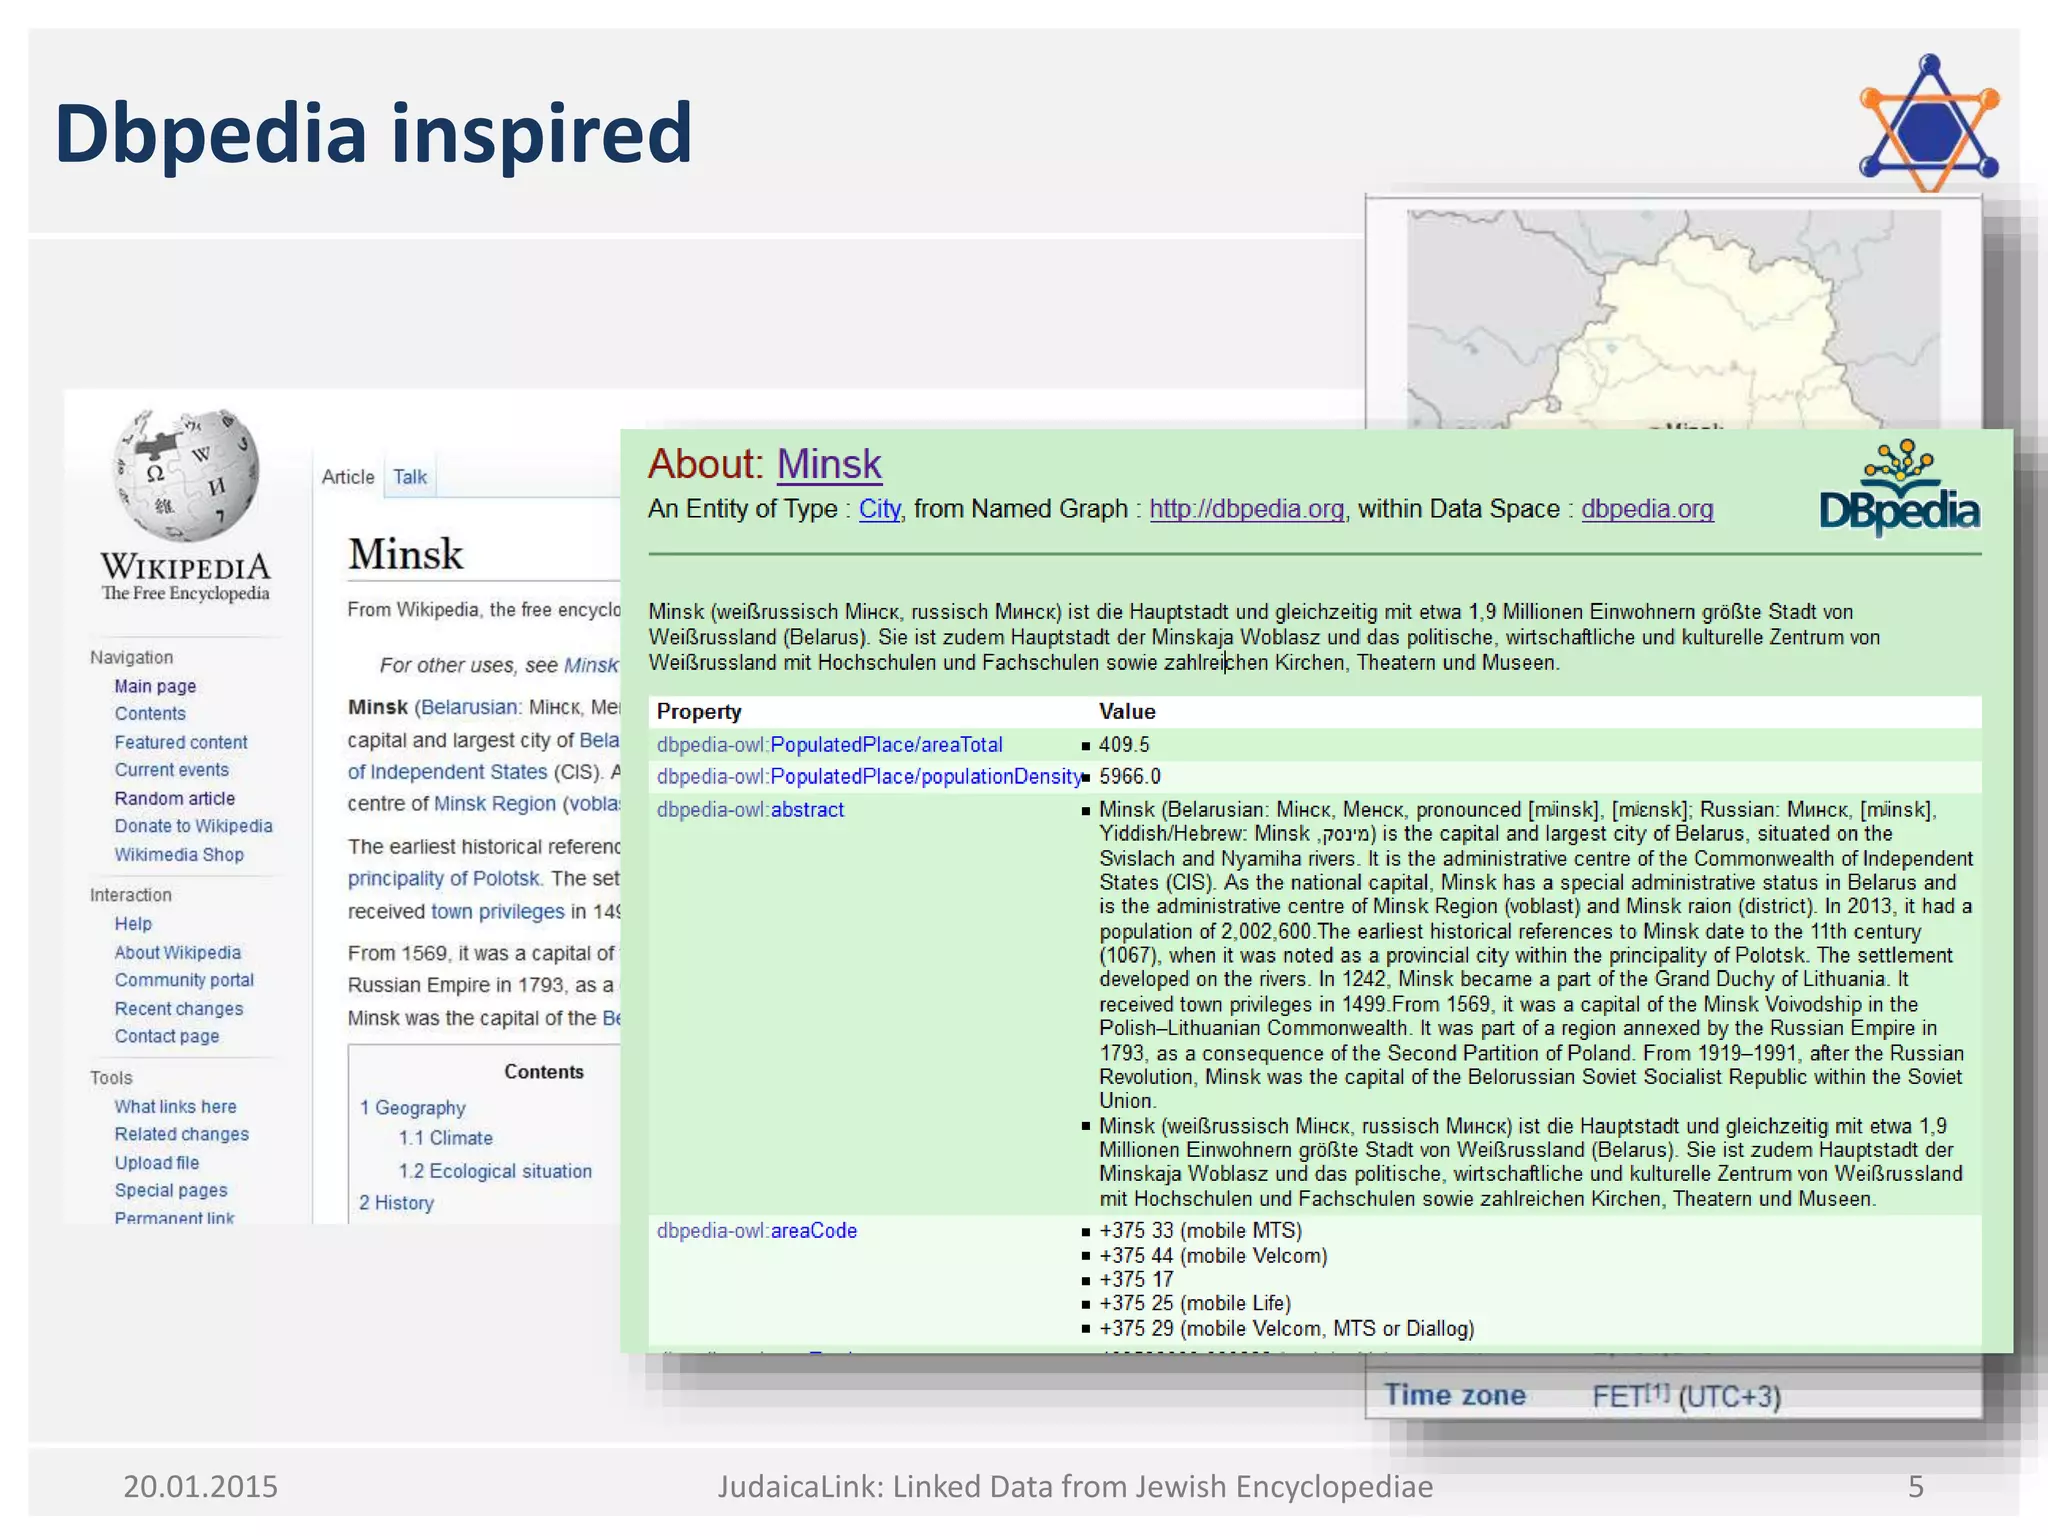This screenshot has height=1536, width=2048.
Task: Click the Wikipedia globe logo
Action: point(187,476)
